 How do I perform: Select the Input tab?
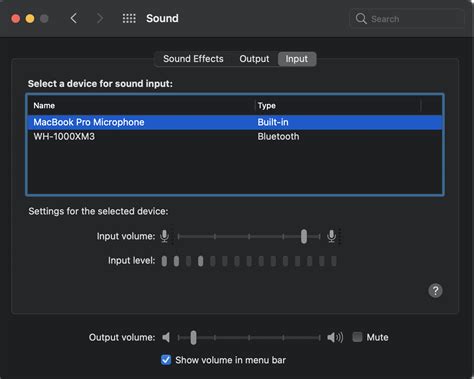pos(297,59)
